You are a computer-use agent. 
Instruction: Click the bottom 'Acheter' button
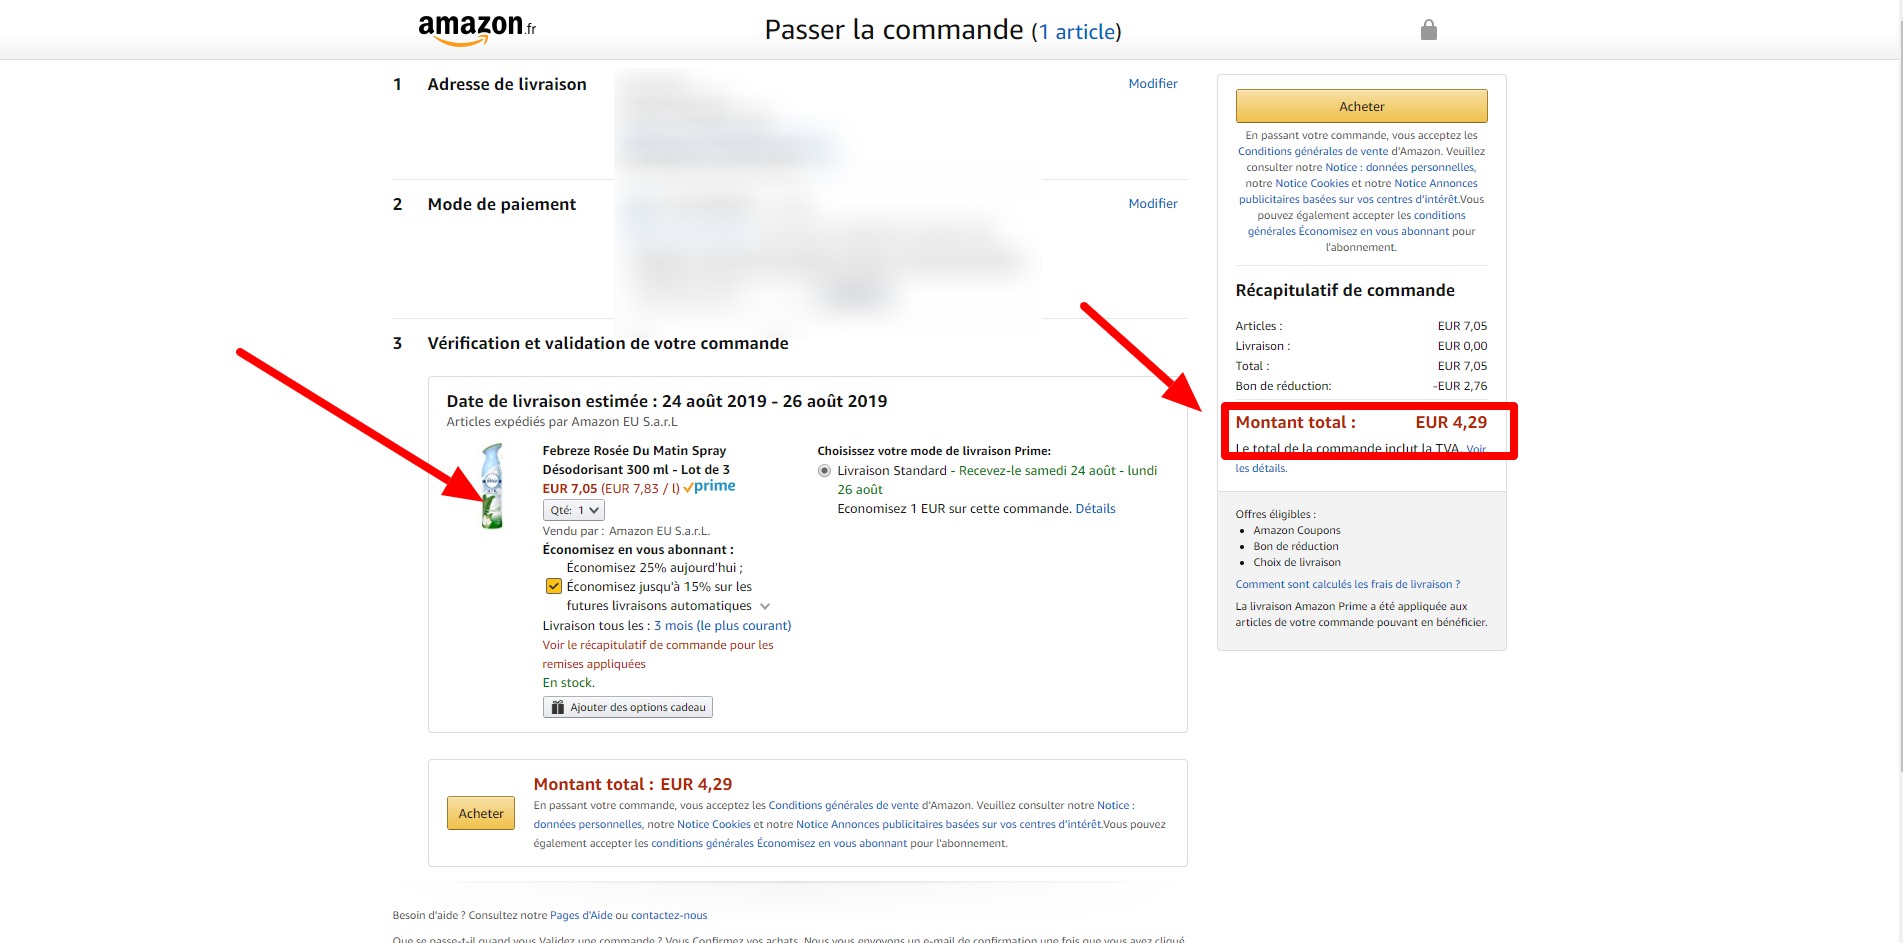pos(480,813)
